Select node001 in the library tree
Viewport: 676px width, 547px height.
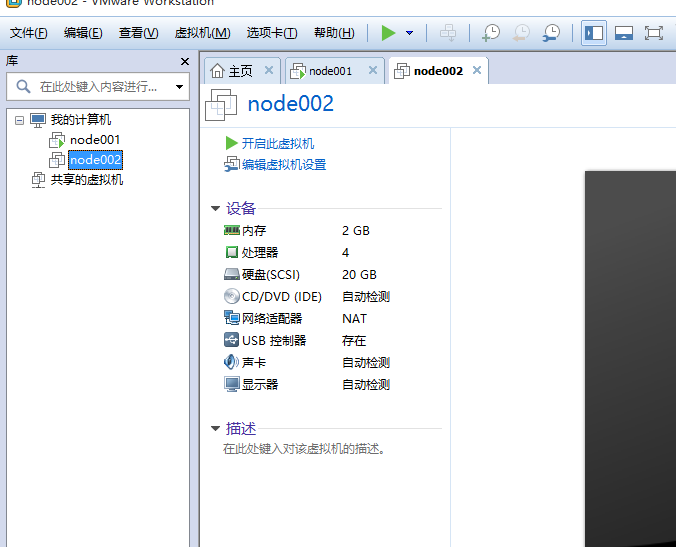(x=95, y=140)
